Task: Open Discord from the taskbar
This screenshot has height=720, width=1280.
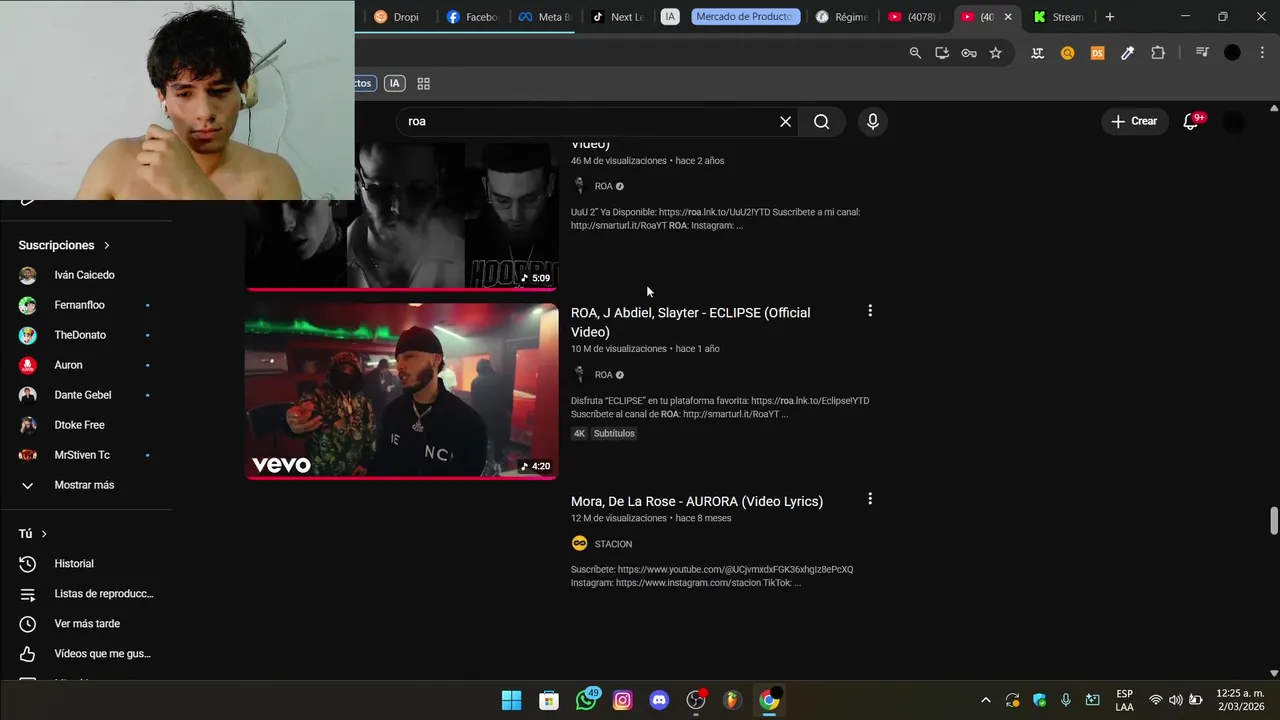Action: pyautogui.click(x=659, y=700)
